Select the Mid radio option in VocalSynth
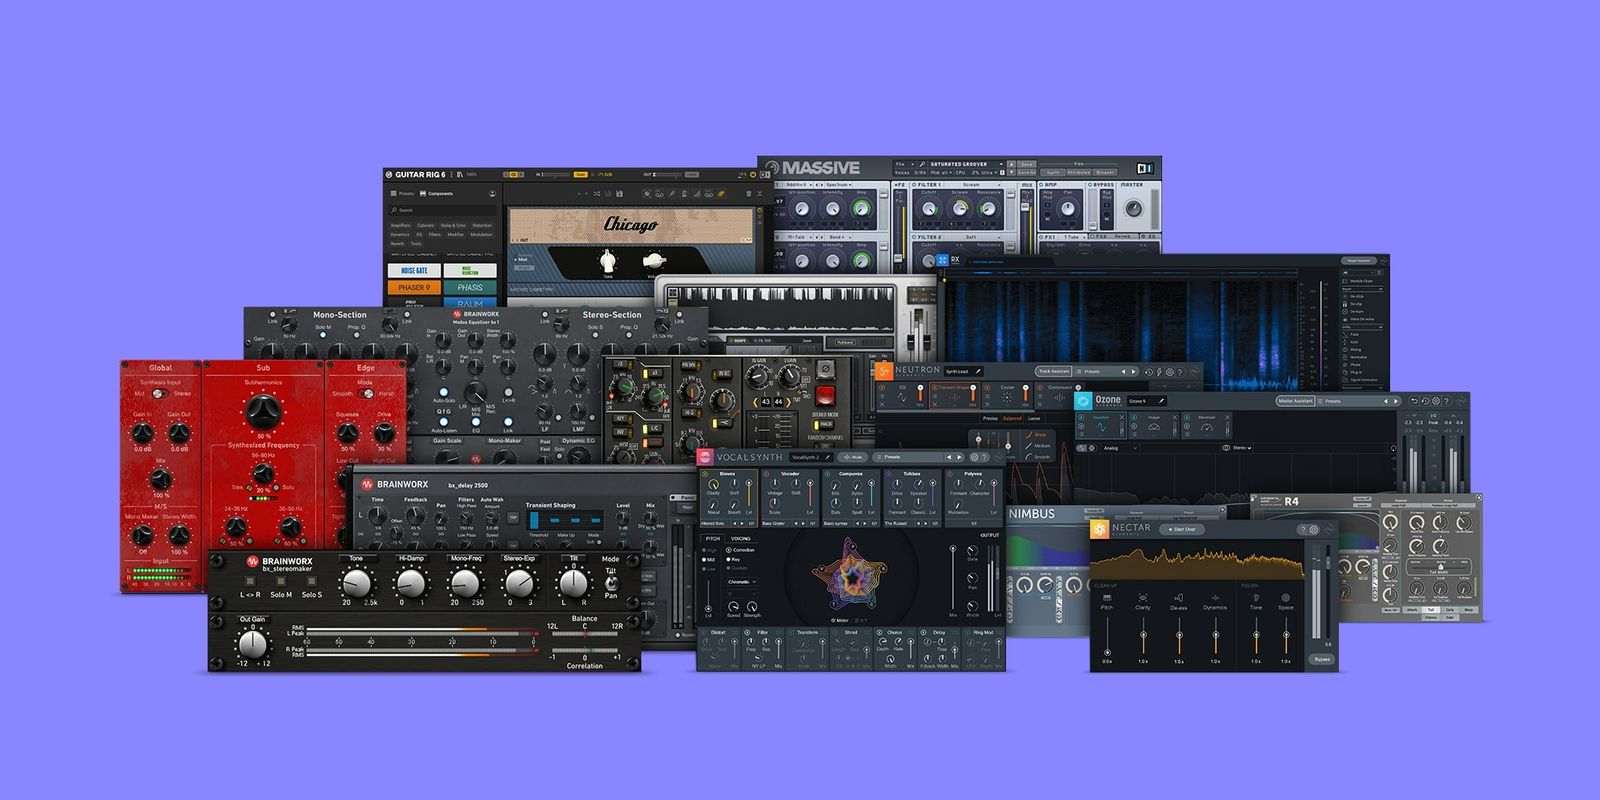The height and width of the screenshot is (800, 1600). 706,560
